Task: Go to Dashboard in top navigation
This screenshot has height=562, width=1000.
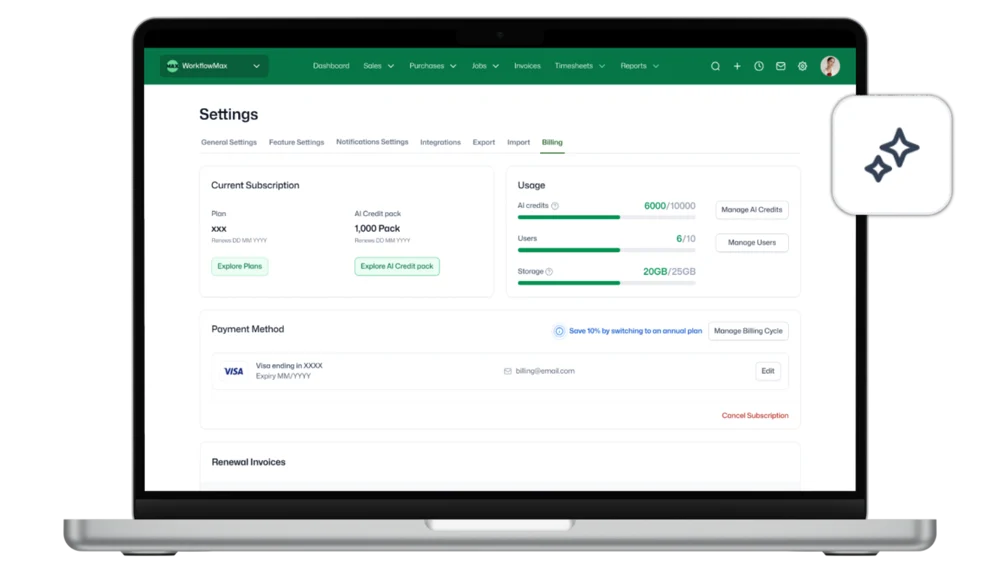Action: tap(331, 66)
